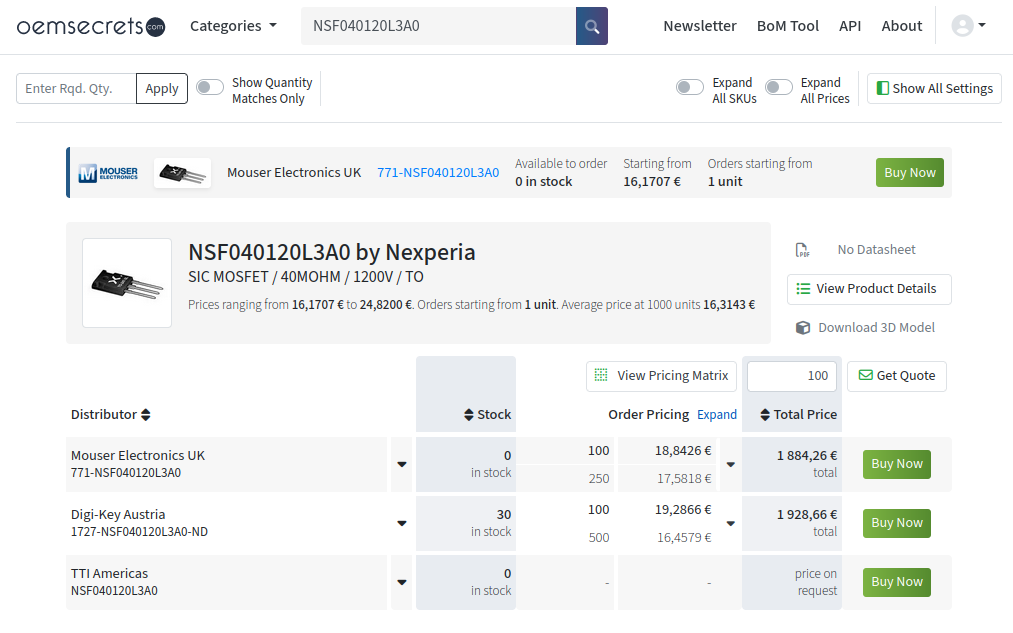Click the Mouser Electronics logo
The height and width of the screenshot is (633, 1013).
pos(108,173)
